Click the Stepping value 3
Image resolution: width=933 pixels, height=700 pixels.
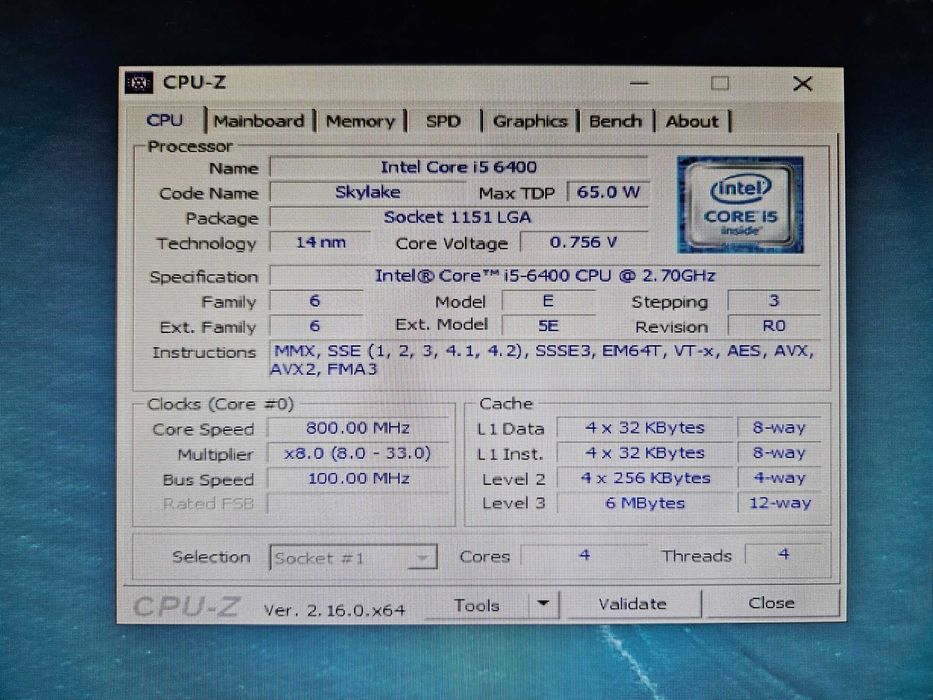[774, 301]
